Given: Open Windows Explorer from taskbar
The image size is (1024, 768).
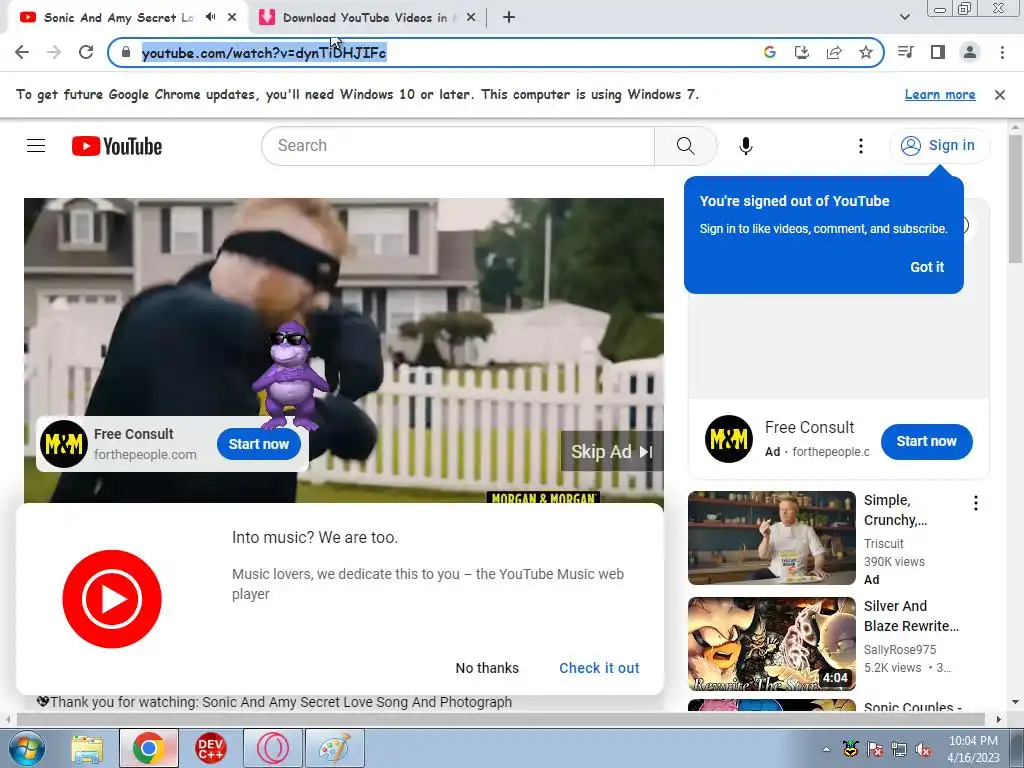Looking at the screenshot, I should (87, 748).
